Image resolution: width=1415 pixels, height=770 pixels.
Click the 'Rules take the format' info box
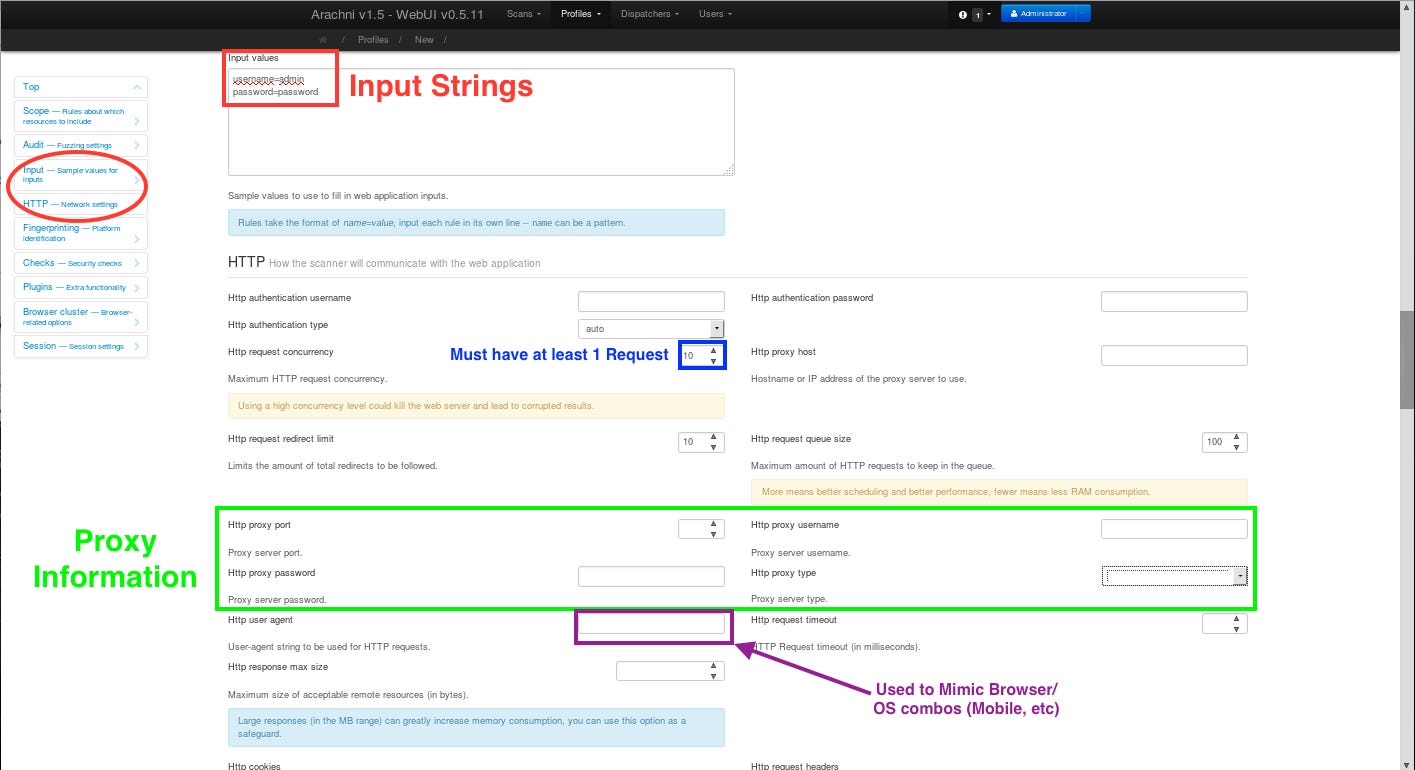pyautogui.click(x=476, y=222)
